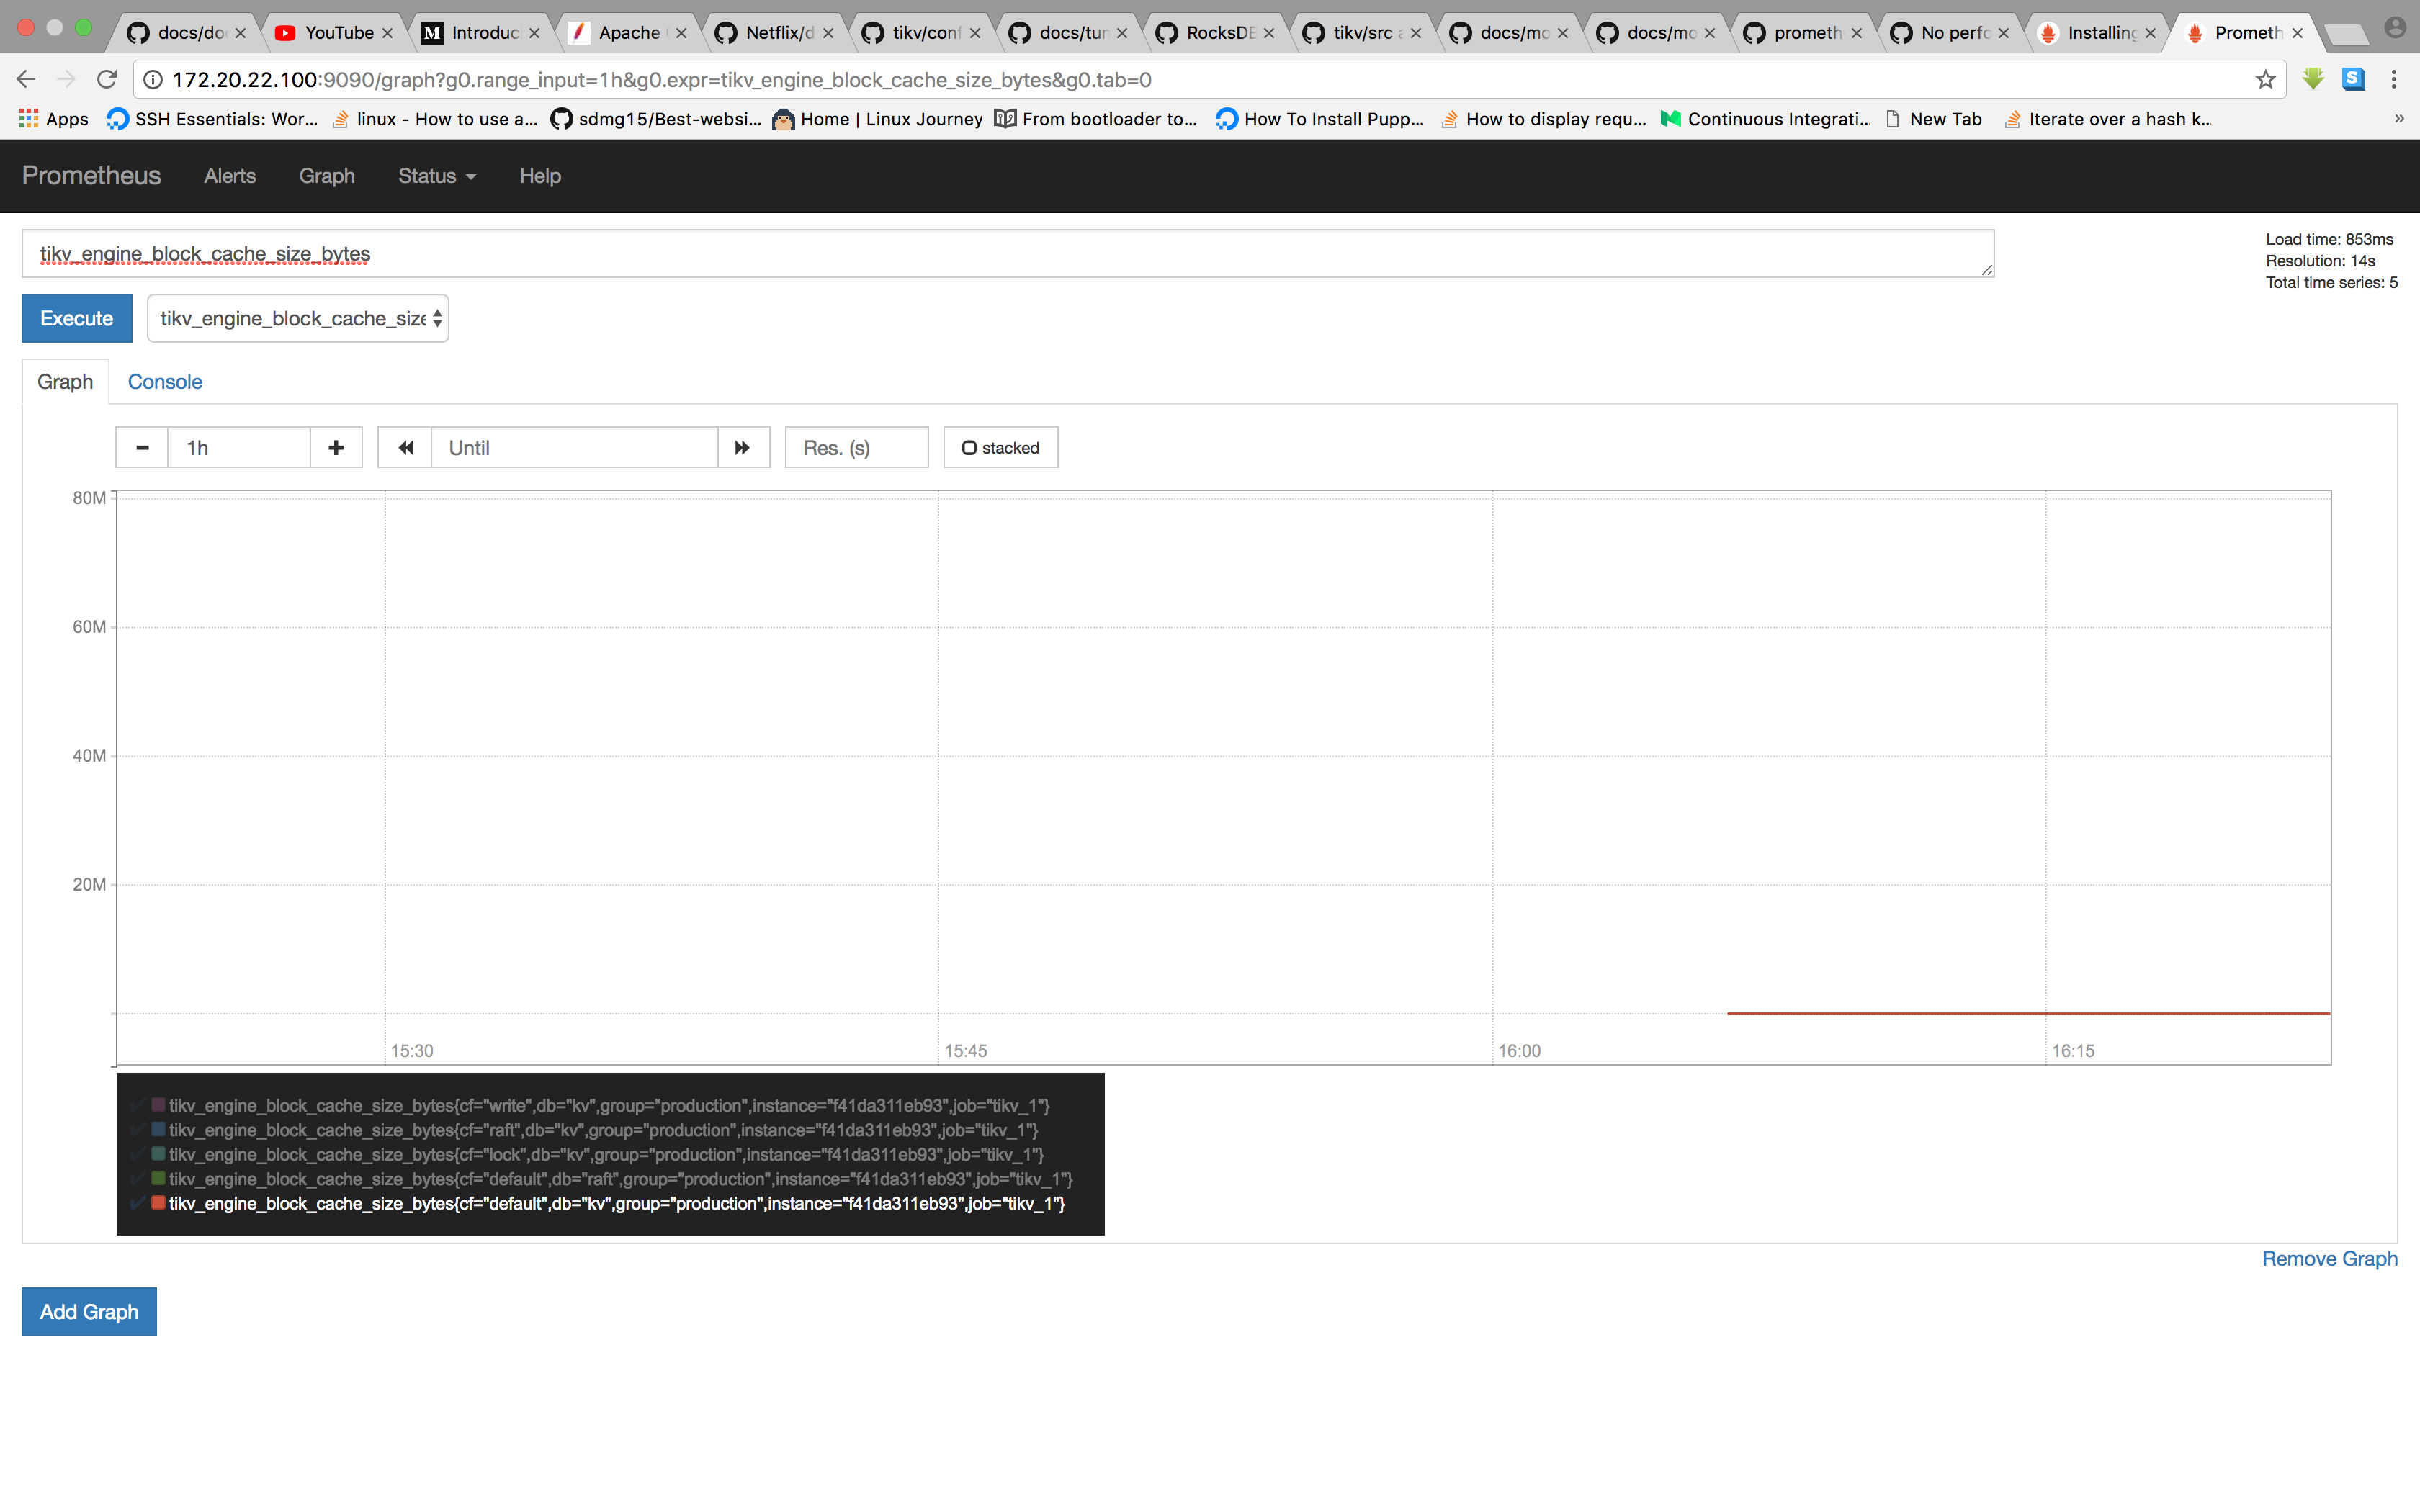Image resolution: width=2420 pixels, height=1512 pixels.
Task: Click the zoom-in plus icon on graph controls
Action: point(335,447)
